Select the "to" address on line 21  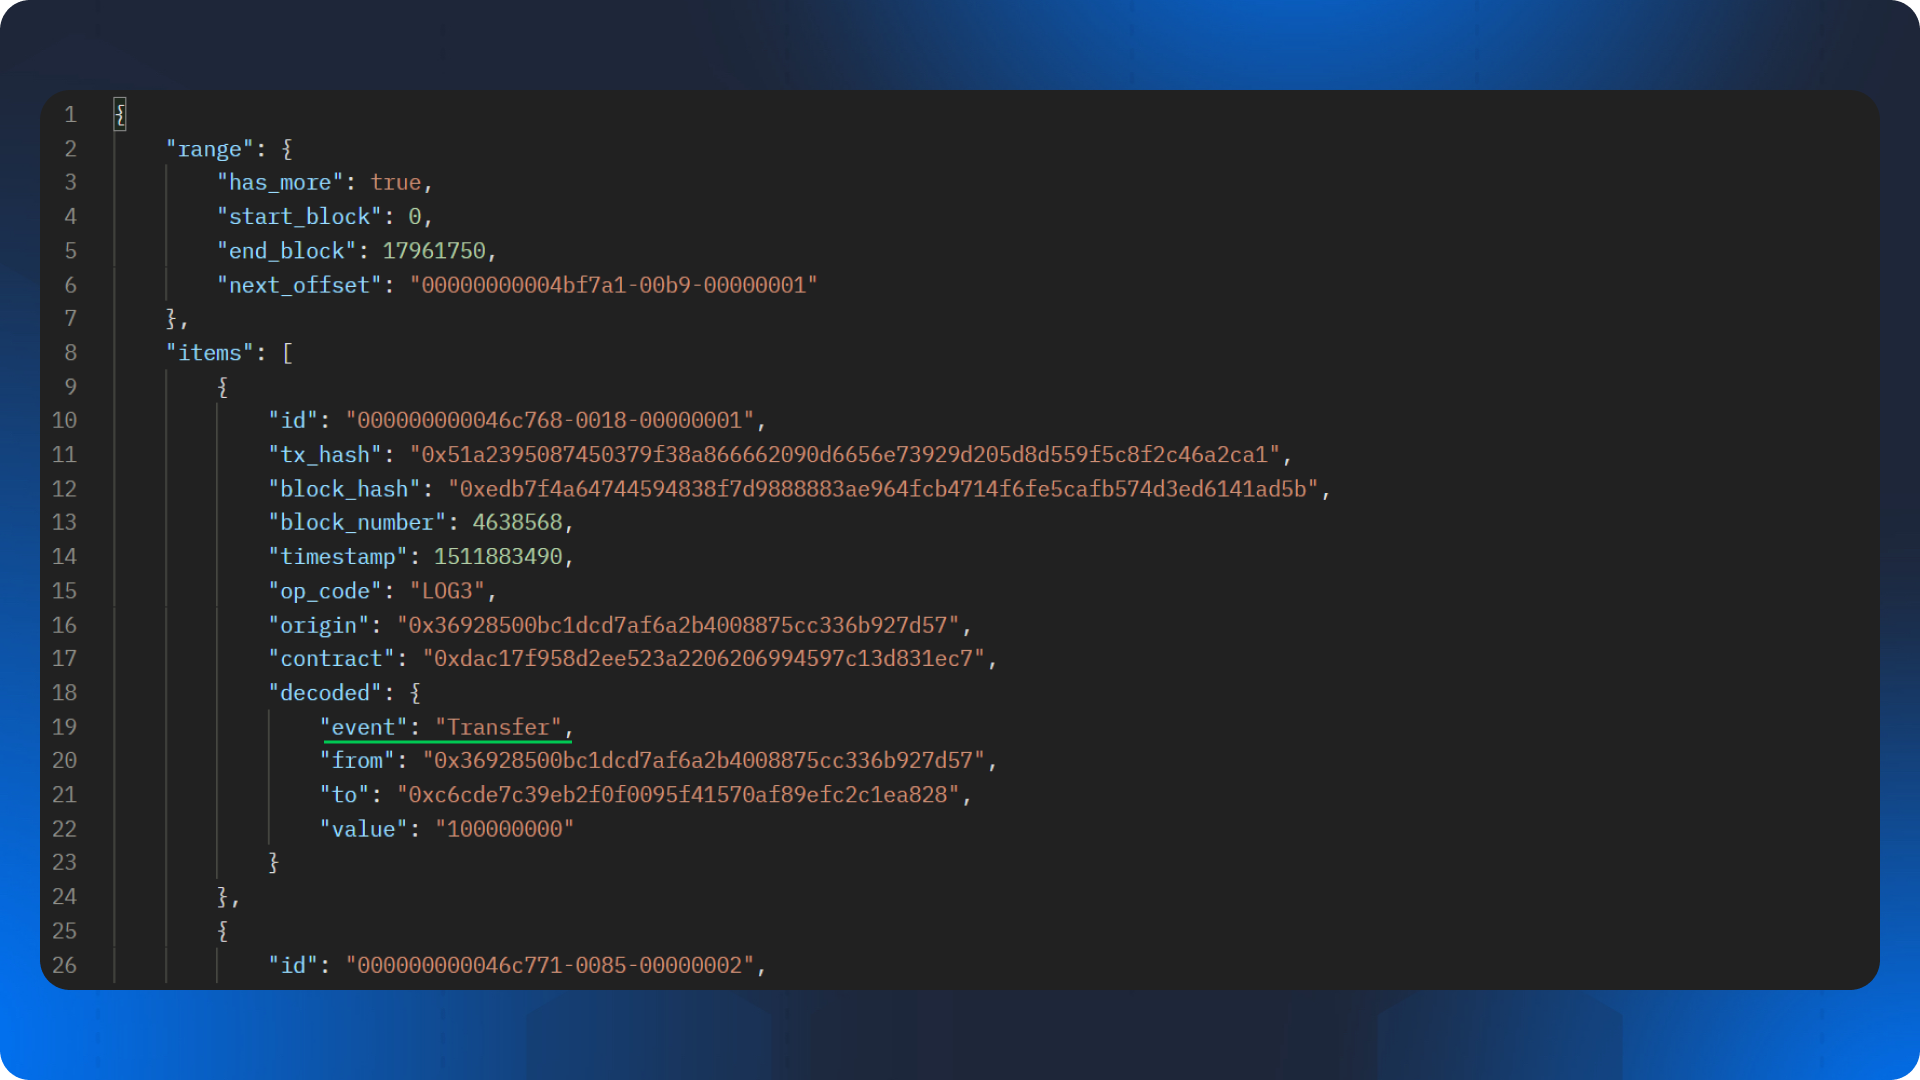point(678,795)
